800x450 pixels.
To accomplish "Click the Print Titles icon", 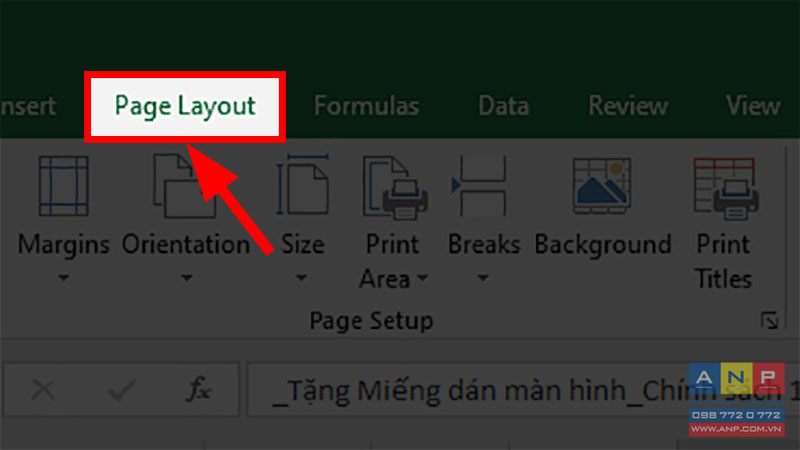I will 725,188.
